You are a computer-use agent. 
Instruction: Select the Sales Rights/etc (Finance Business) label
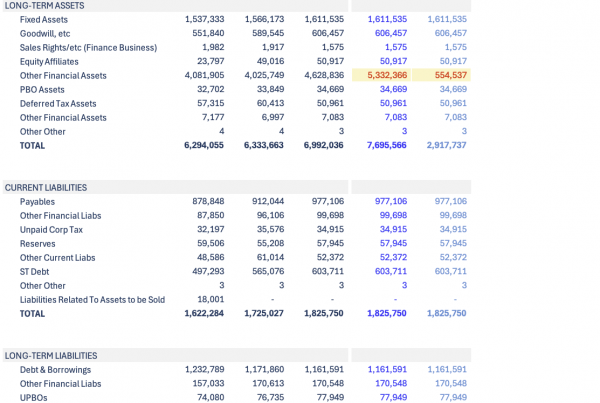88,47
